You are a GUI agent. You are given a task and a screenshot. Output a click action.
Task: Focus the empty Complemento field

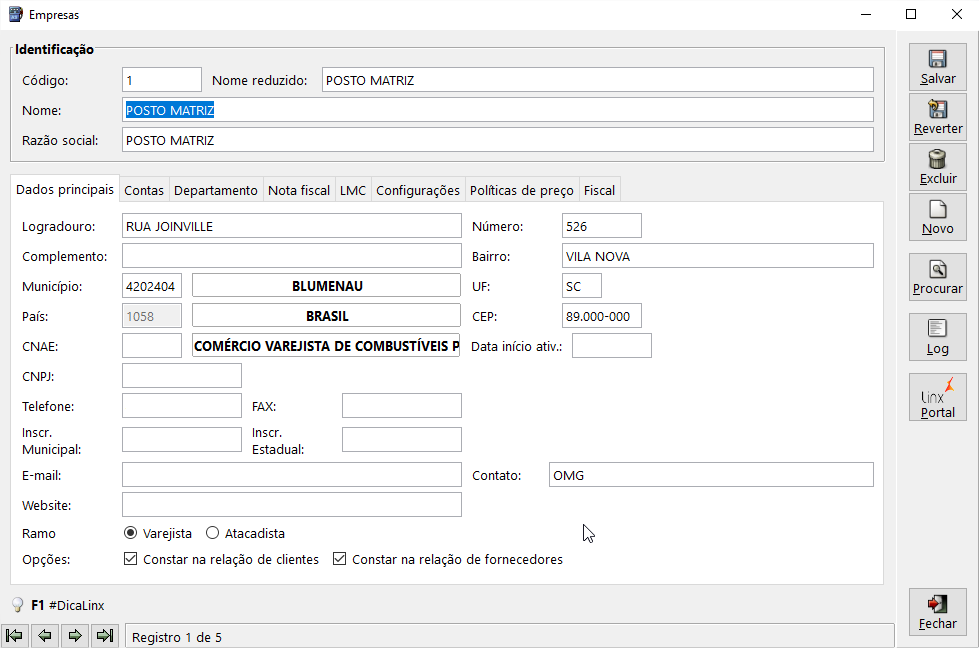click(292, 256)
